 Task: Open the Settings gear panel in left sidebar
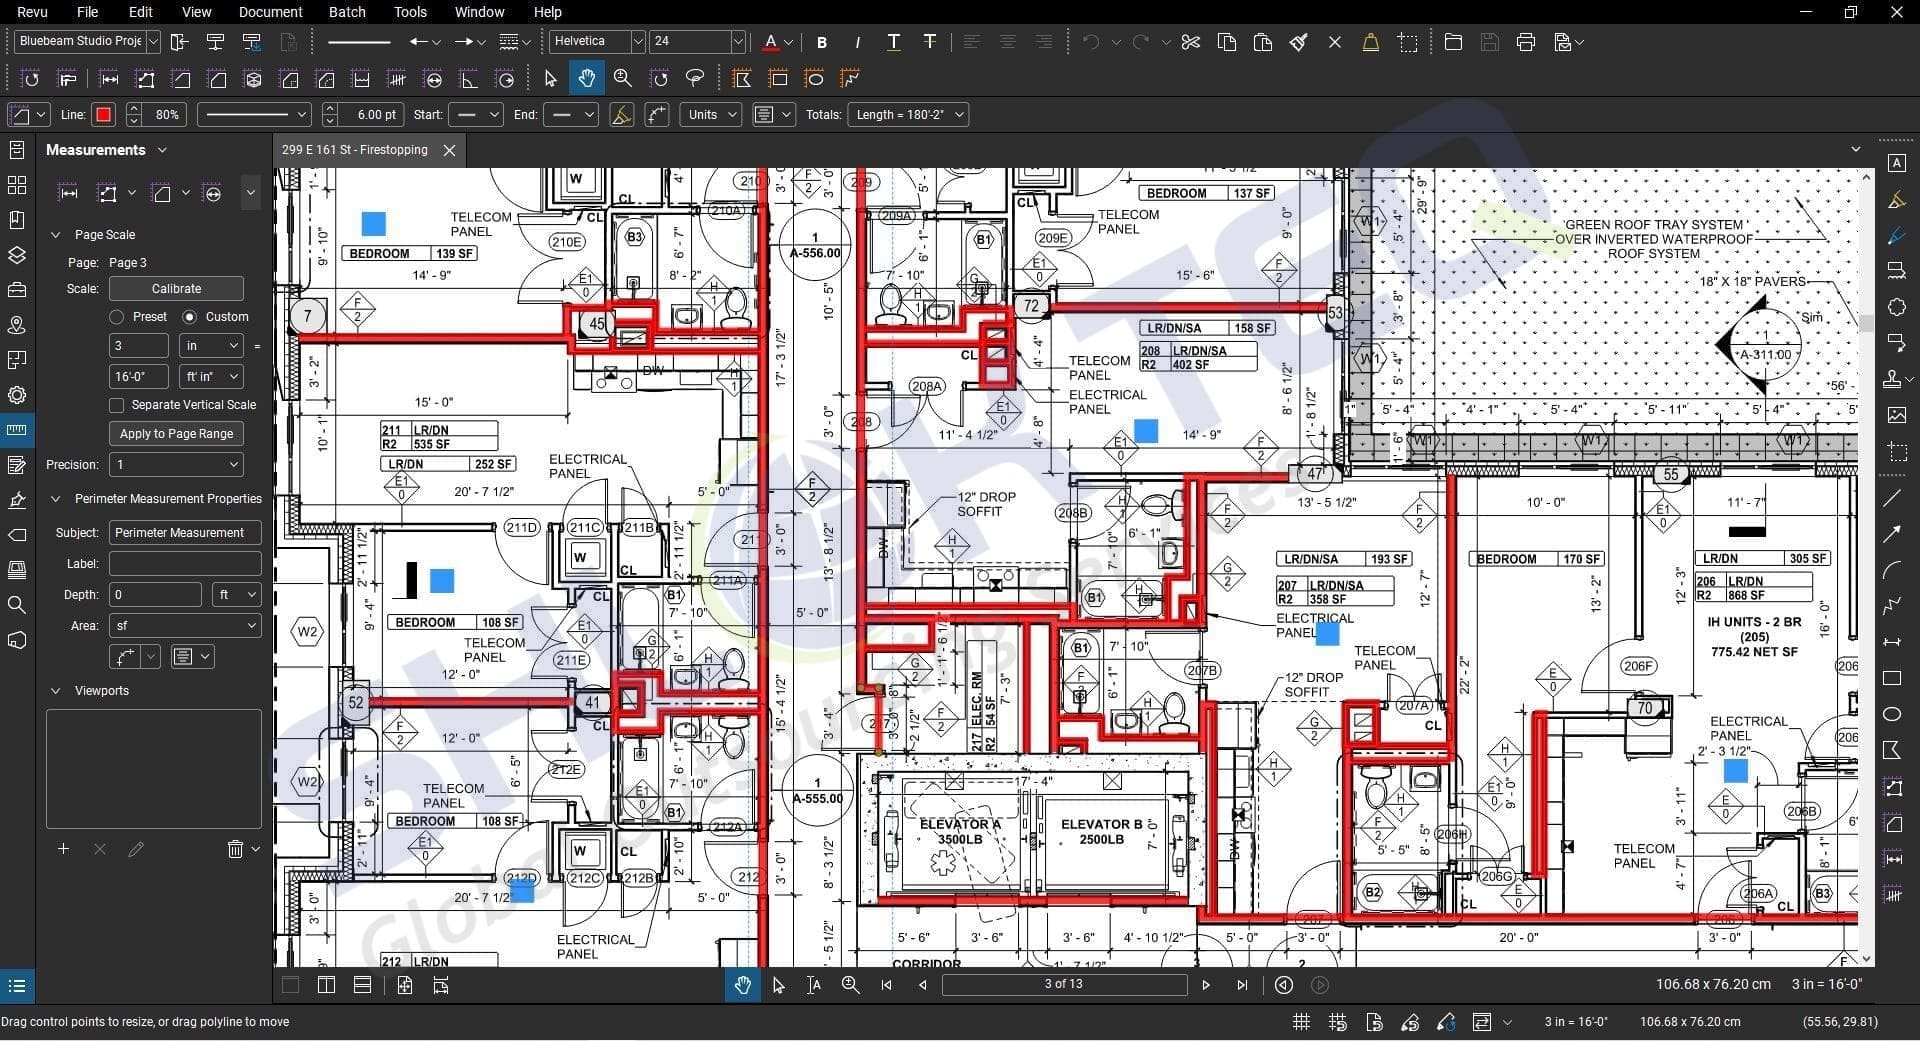[16, 395]
